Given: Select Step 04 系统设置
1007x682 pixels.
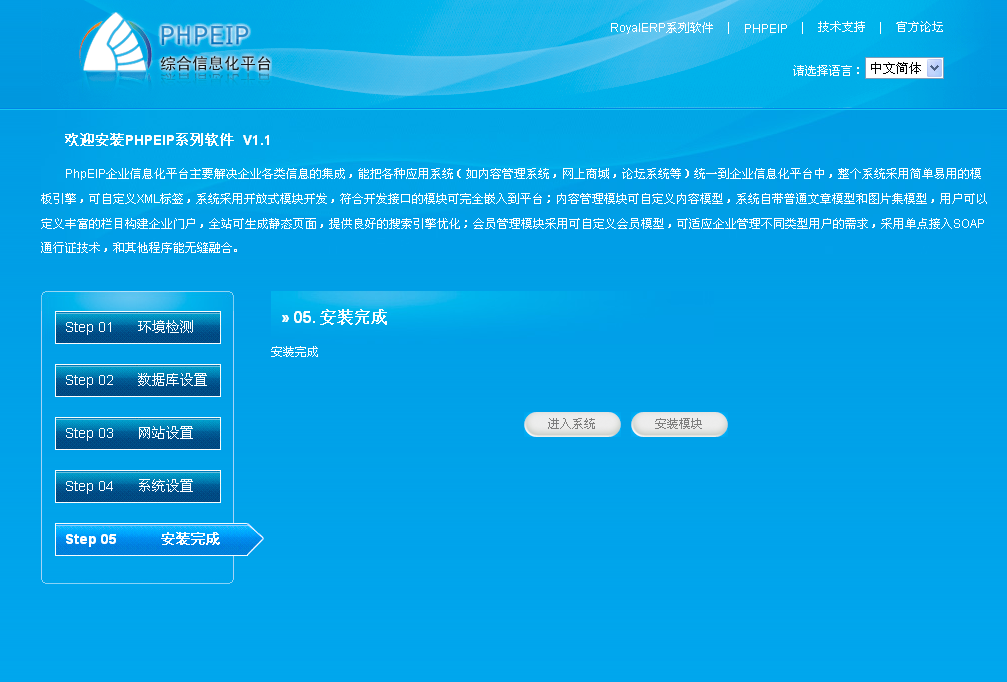Looking at the screenshot, I should 138,486.
